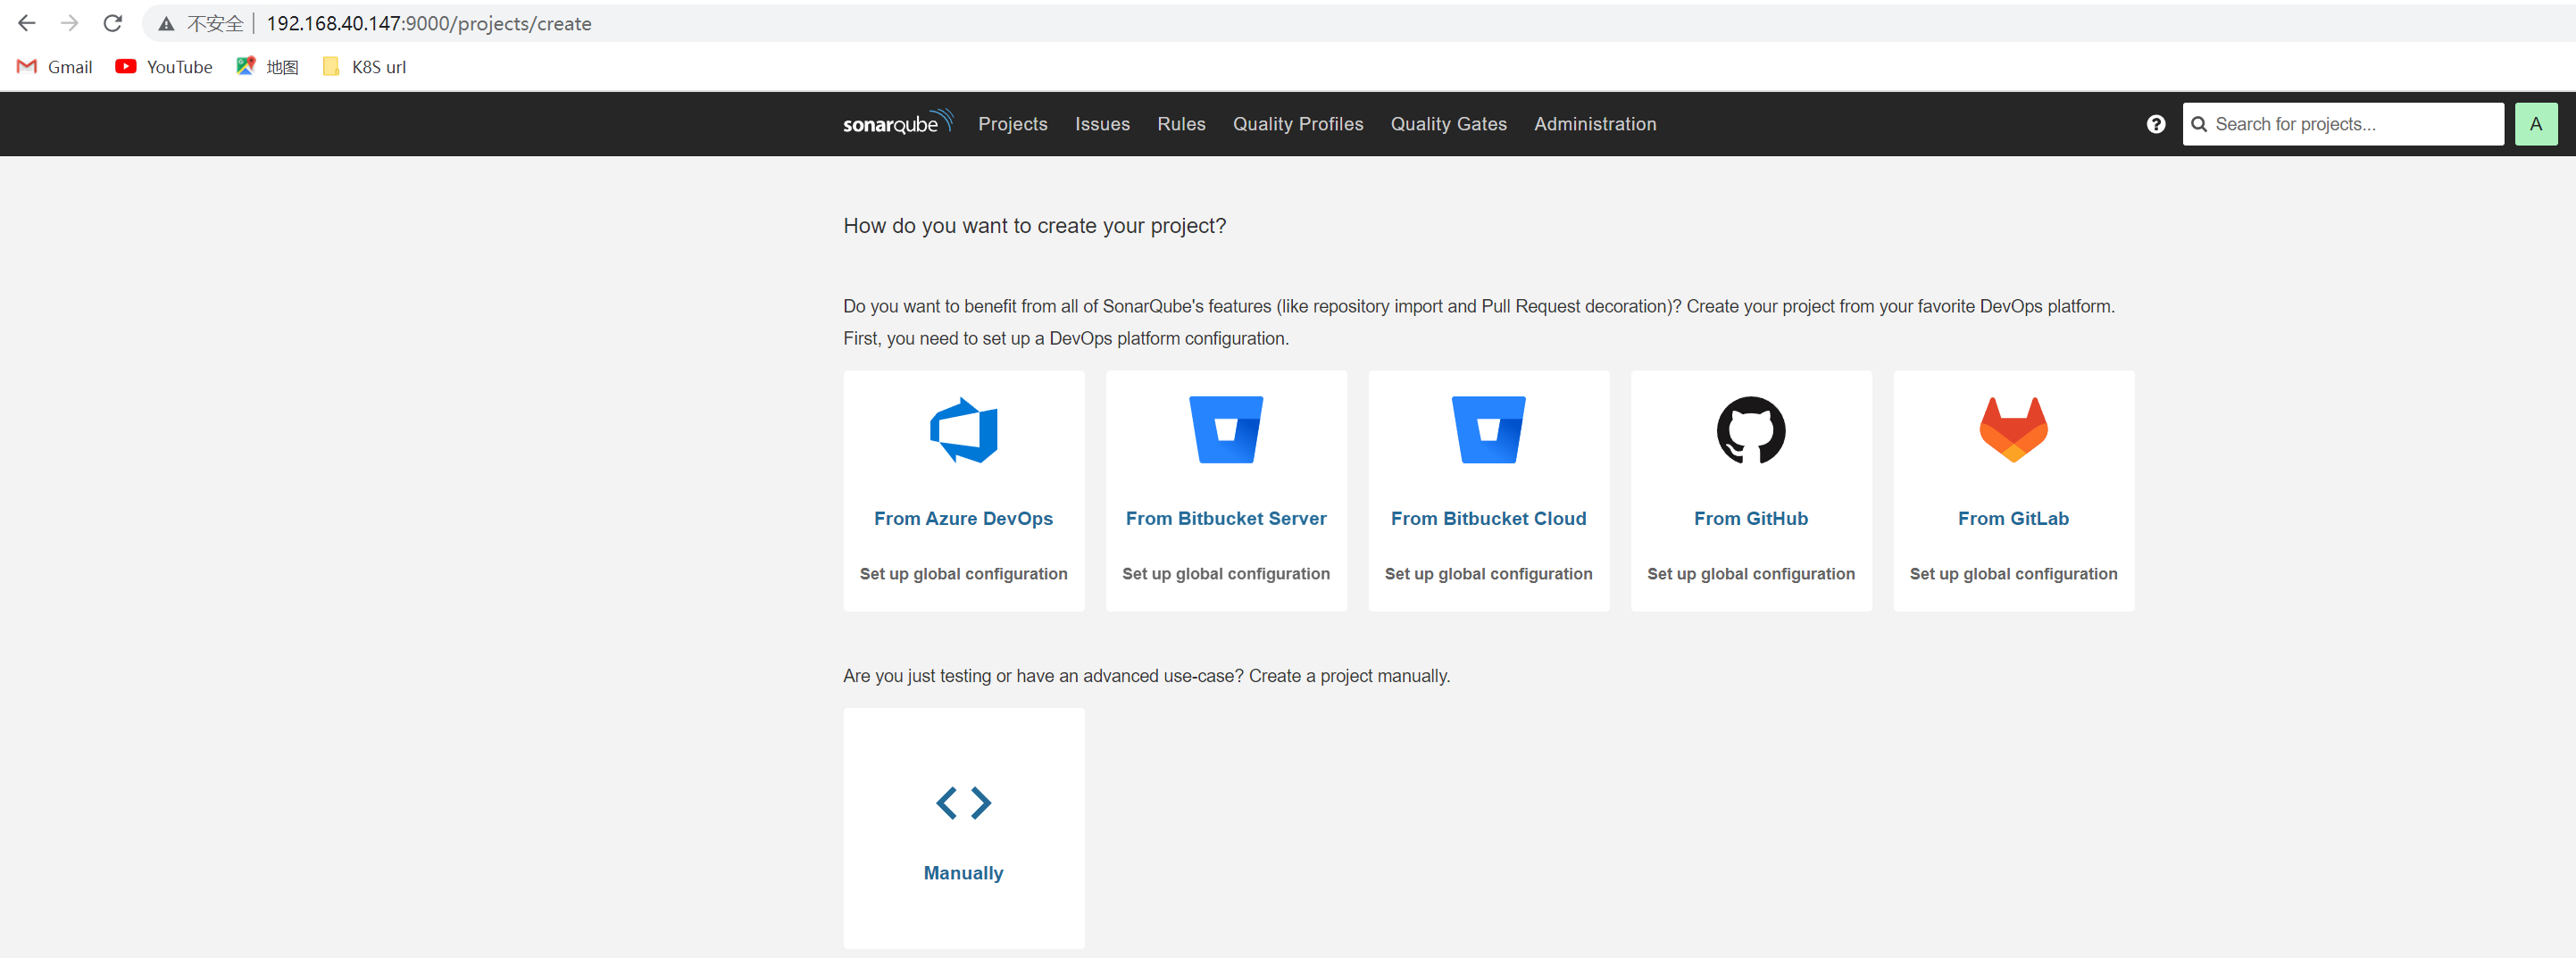Go back using browser back arrow

(27, 23)
